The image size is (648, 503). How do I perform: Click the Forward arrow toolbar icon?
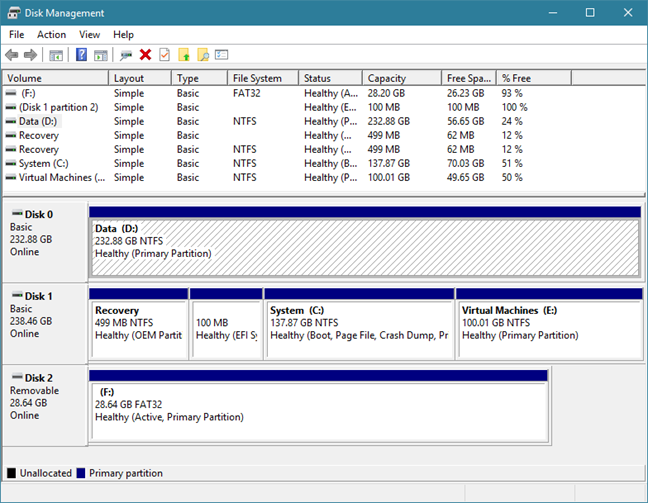point(30,55)
